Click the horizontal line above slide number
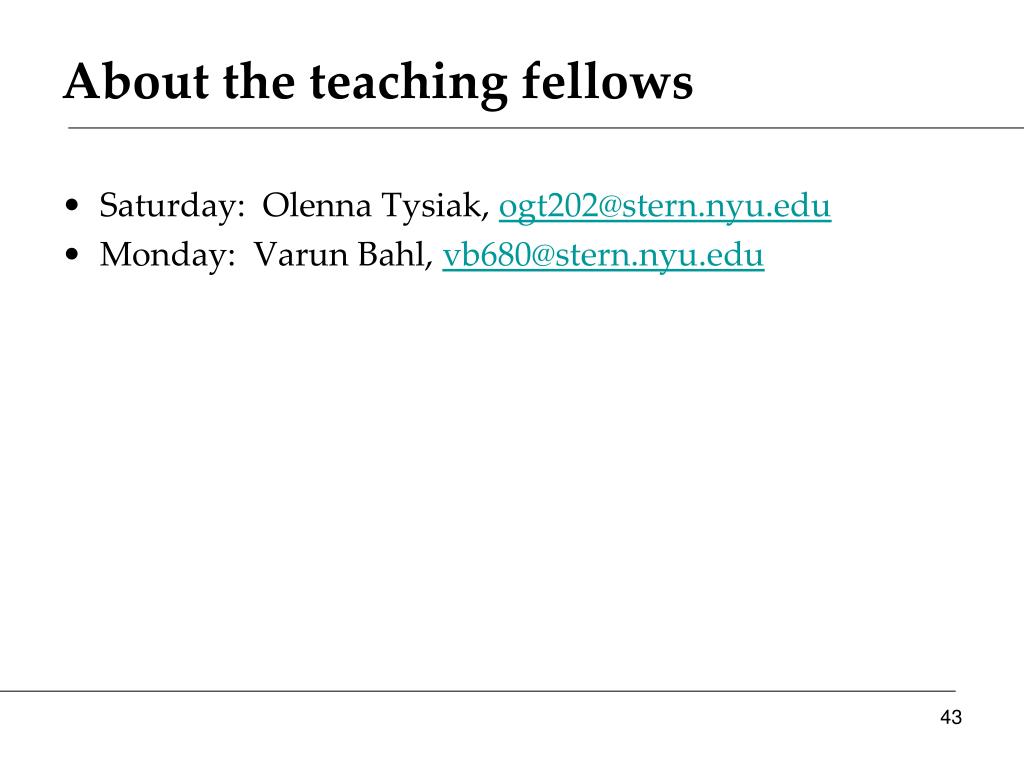 click(478, 690)
